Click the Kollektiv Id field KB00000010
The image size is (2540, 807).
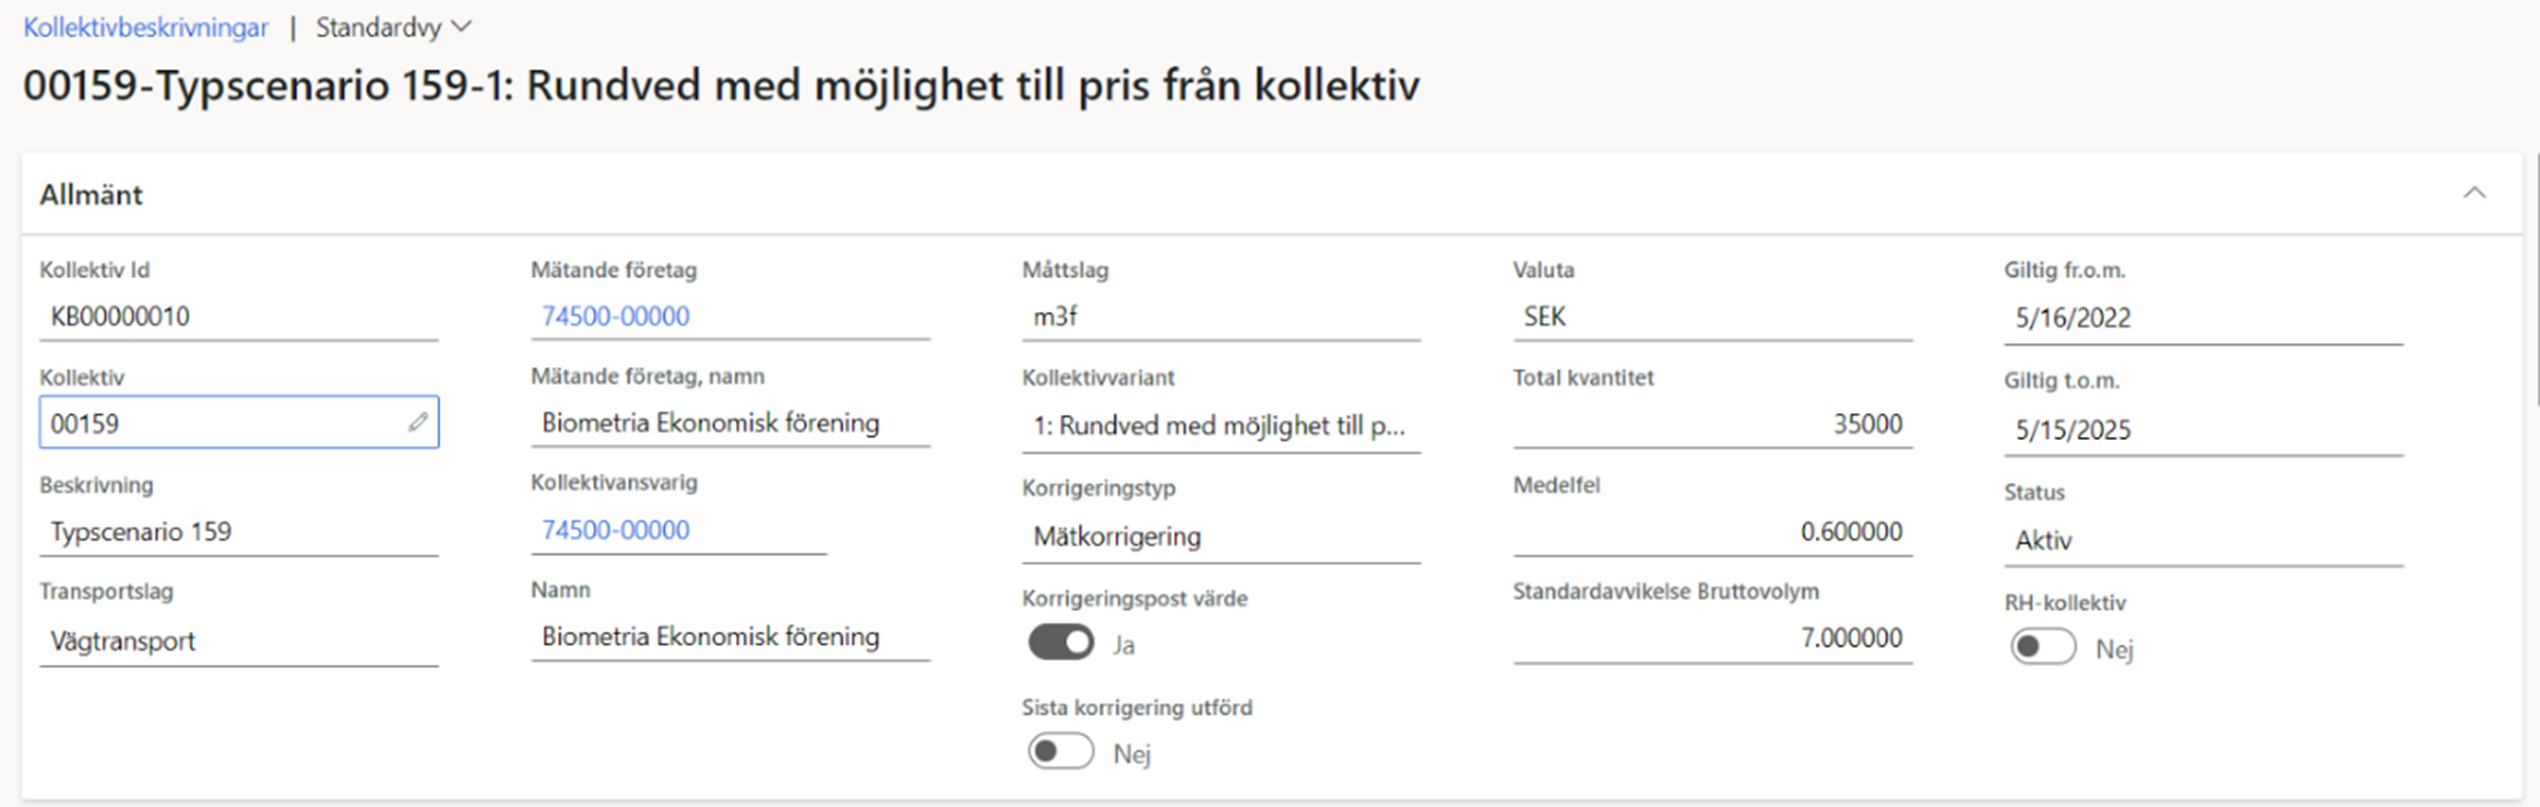pos(239,317)
